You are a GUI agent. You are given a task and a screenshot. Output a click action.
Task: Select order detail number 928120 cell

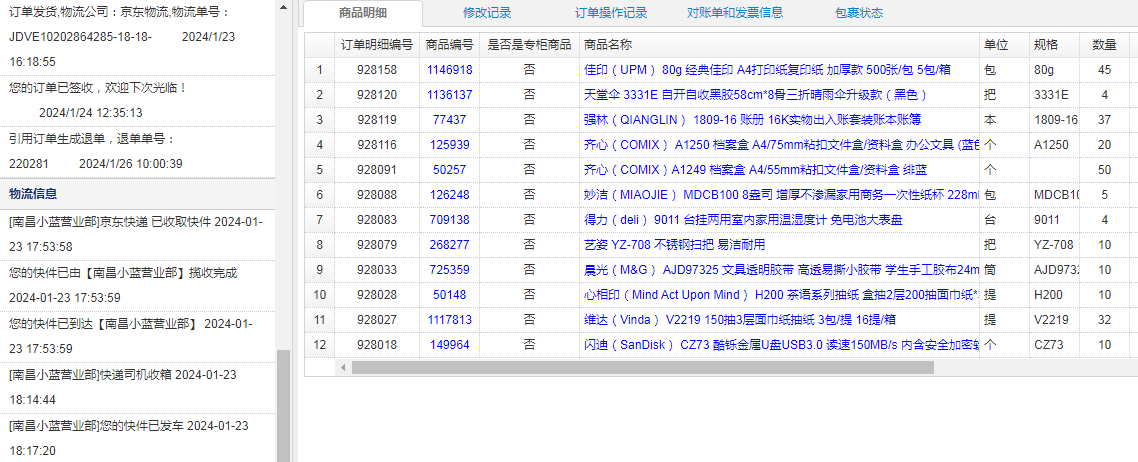[377, 95]
